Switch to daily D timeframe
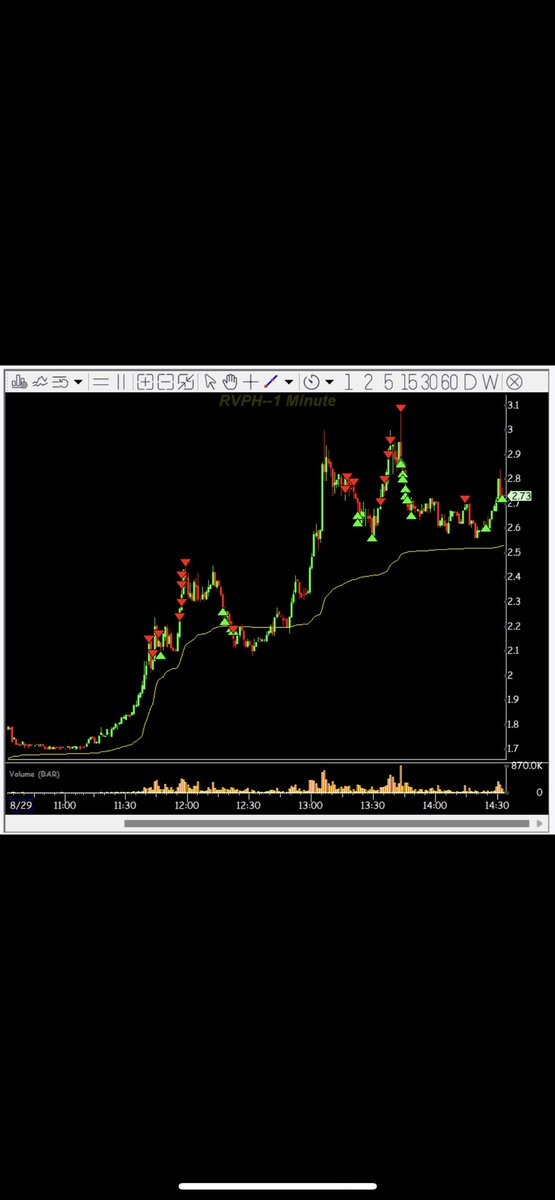 click(470, 381)
